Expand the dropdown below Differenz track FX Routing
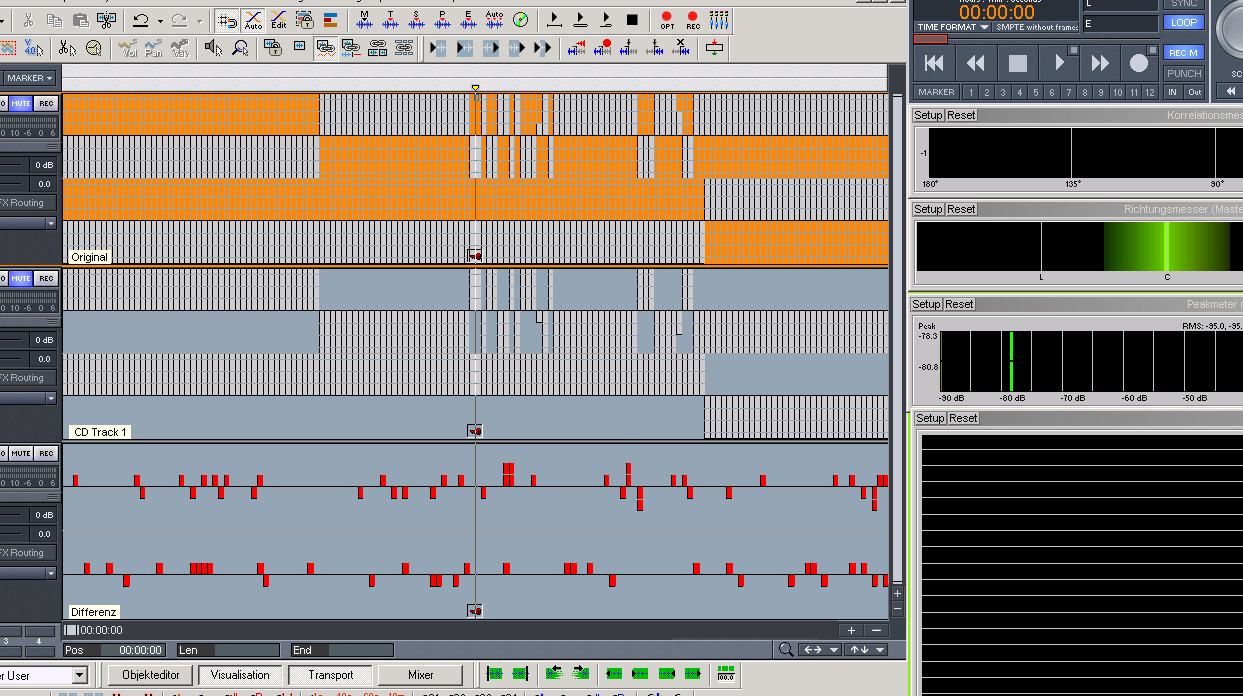 click(51, 573)
